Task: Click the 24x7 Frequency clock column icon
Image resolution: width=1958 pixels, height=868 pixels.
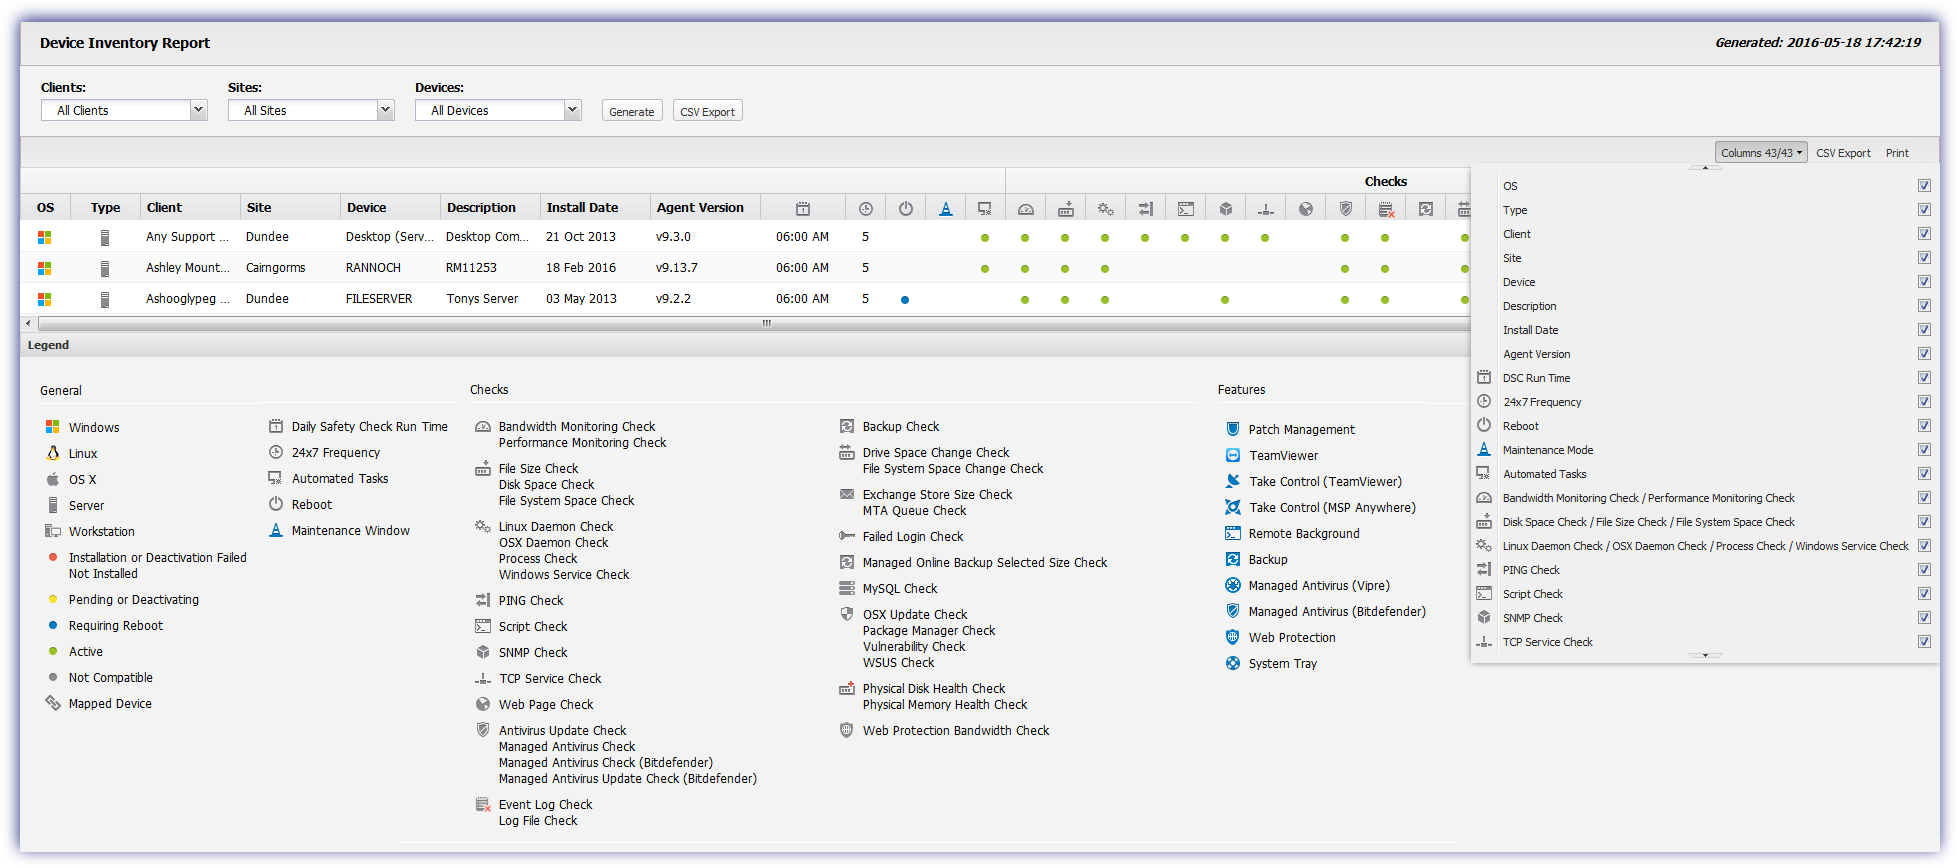Action: [x=865, y=209]
